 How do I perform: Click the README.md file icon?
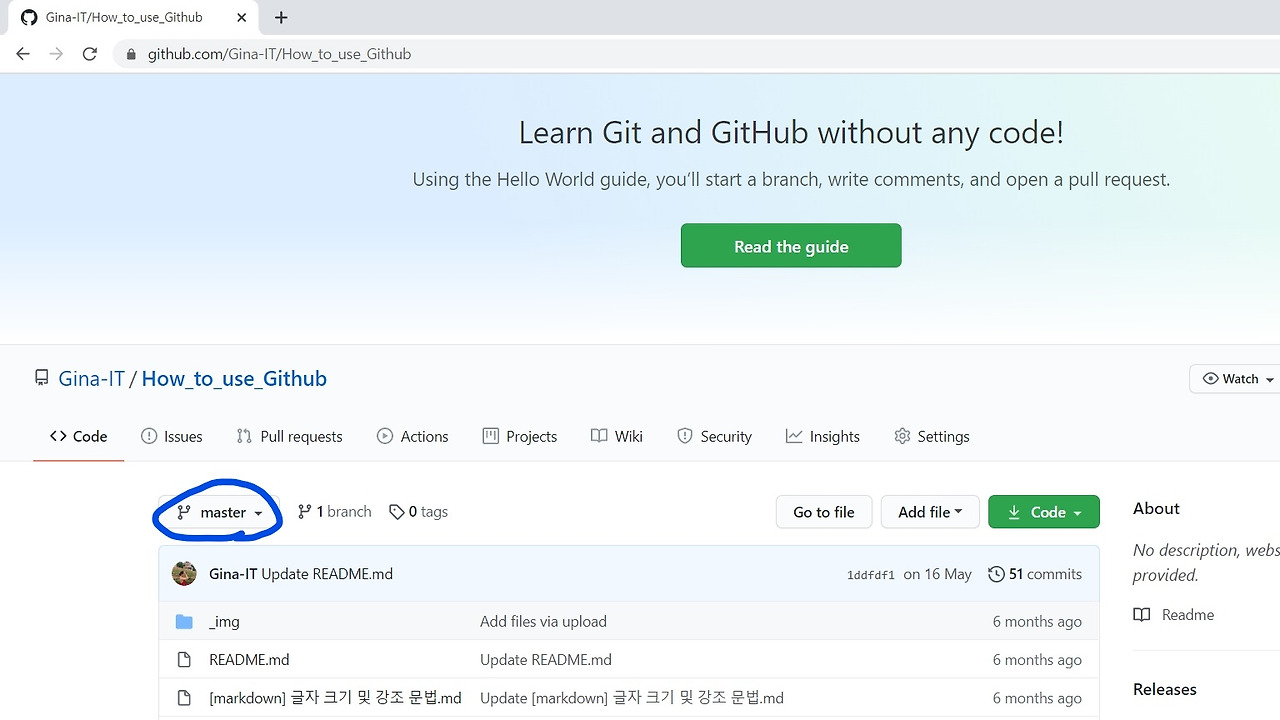click(184, 660)
